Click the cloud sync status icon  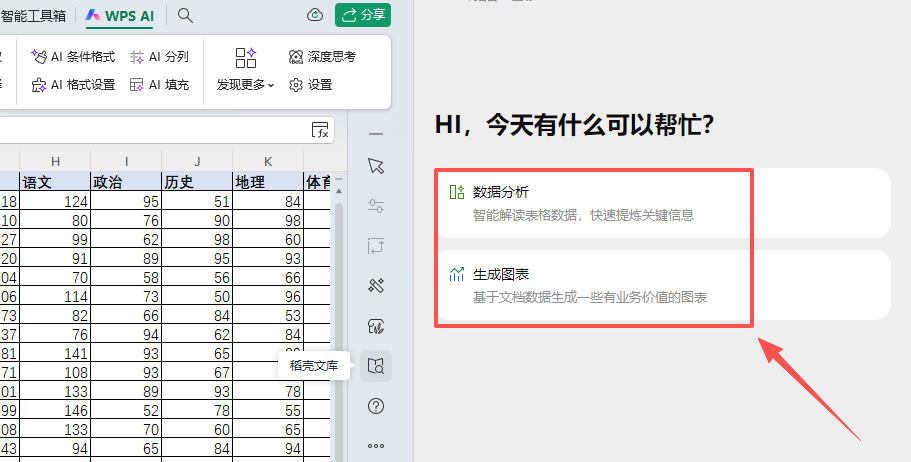click(x=315, y=15)
